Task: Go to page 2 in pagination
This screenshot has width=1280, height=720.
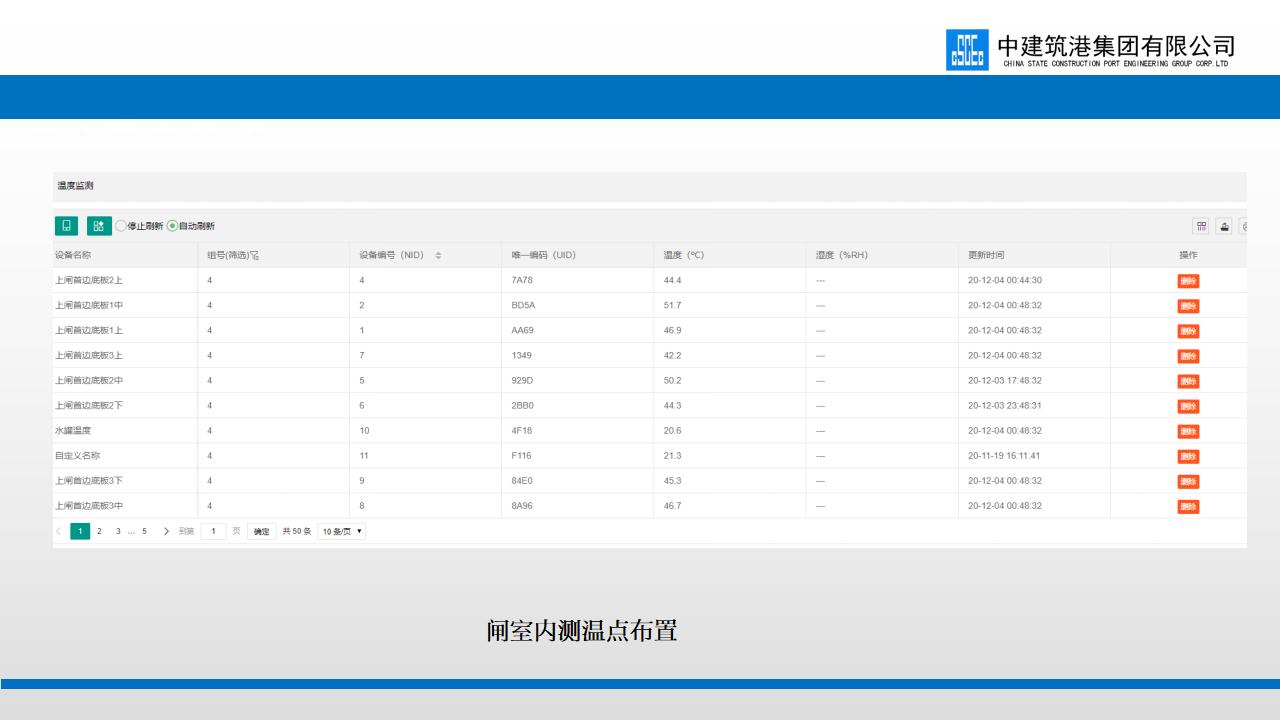Action: [x=99, y=532]
